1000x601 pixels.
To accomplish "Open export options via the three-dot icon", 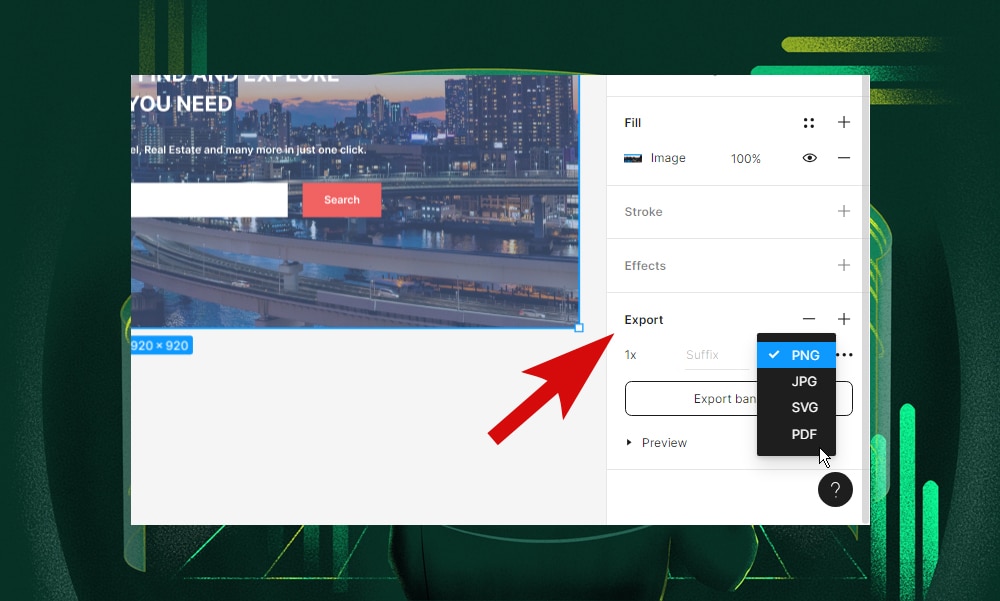I will (x=846, y=355).
